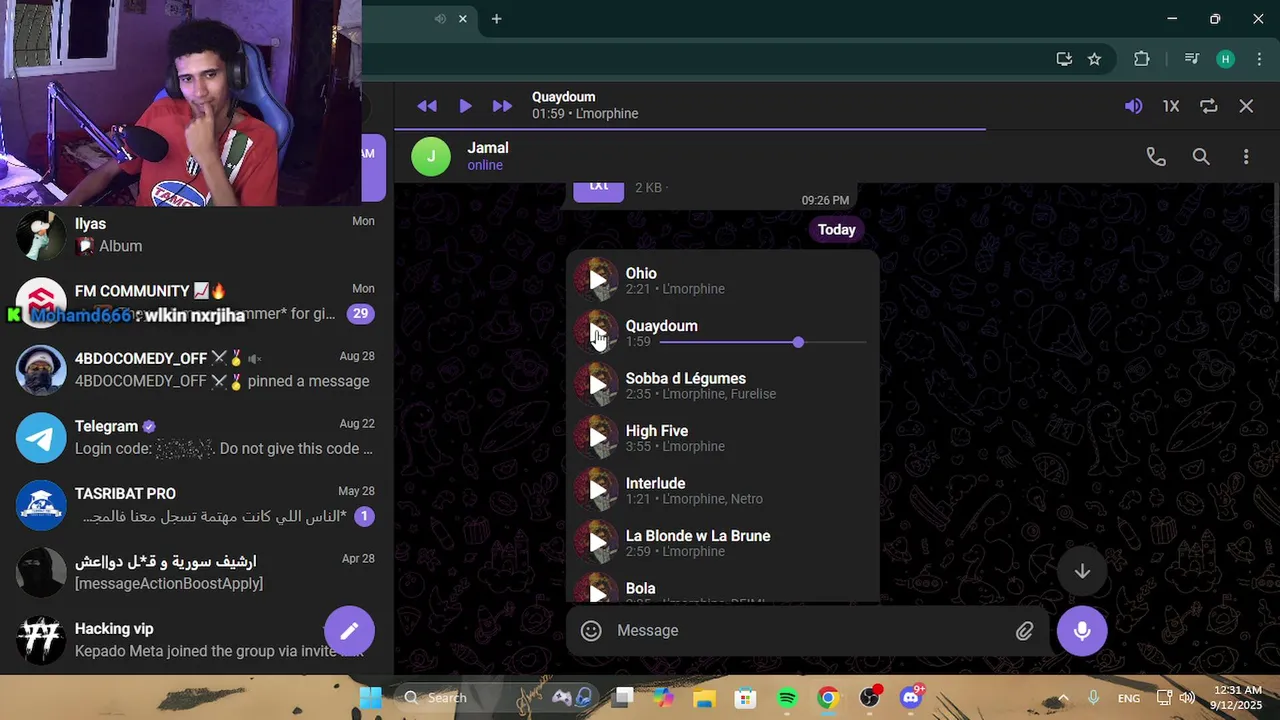Open the clock and date panel
Image resolution: width=1280 pixels, height=720 pixels.
tap(1236, 698)
